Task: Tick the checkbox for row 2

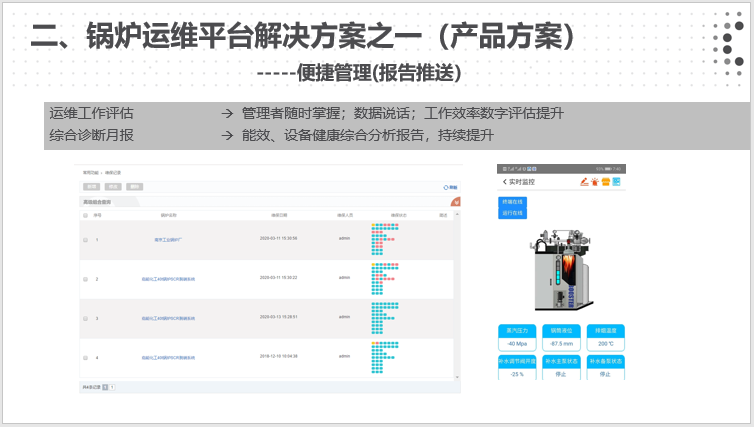Action: click(86, 278)
